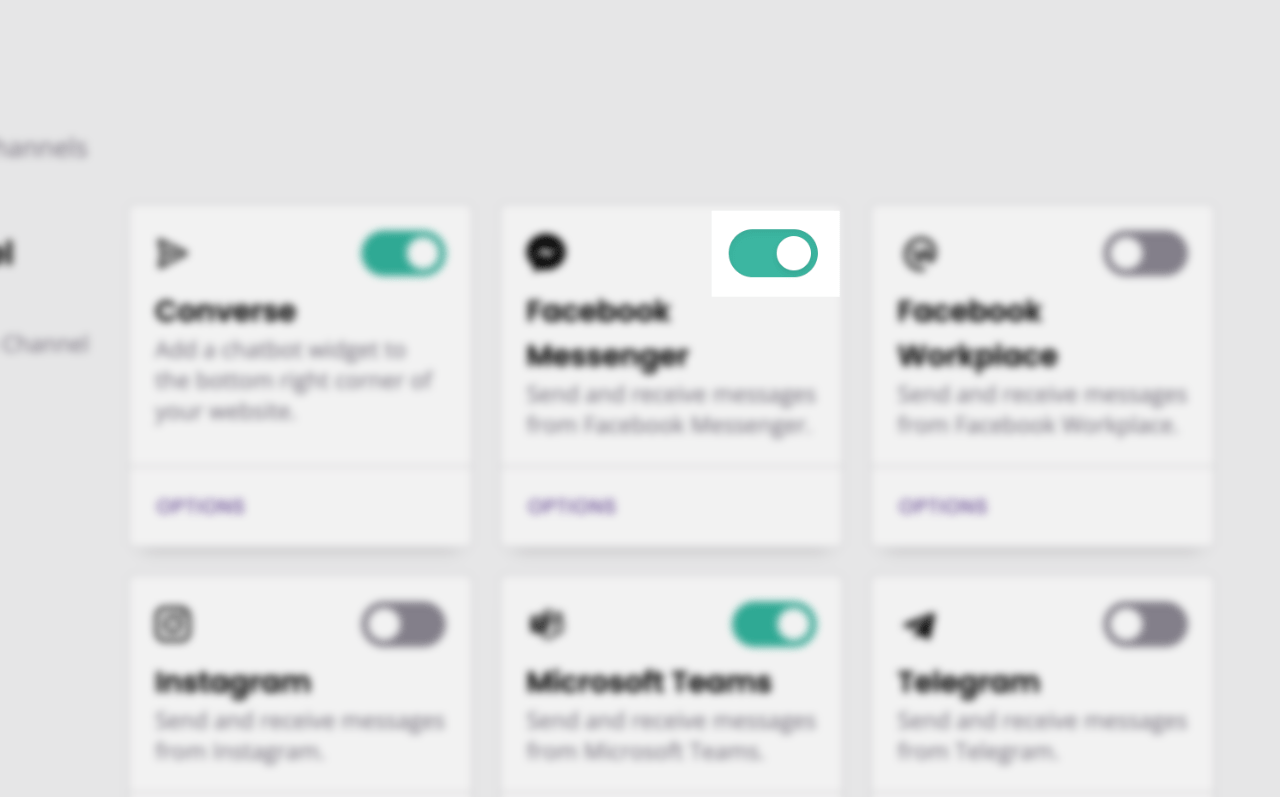Click the Telegram card title
This screenshot has width=1280, height=797.
(x=969, y=683)
